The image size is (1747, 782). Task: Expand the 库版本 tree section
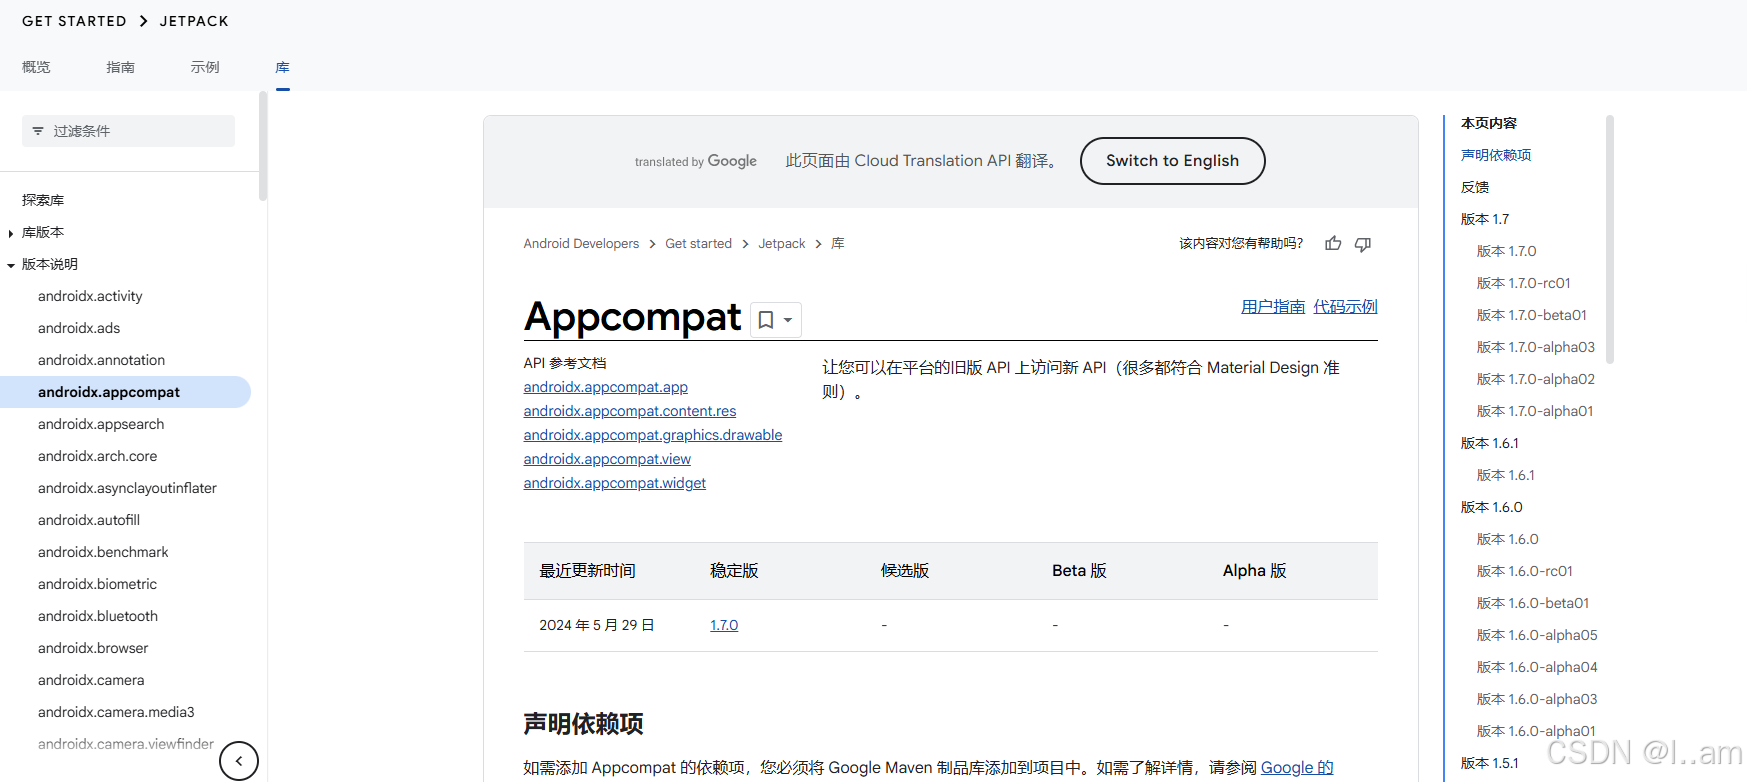(x=10, y=233)
